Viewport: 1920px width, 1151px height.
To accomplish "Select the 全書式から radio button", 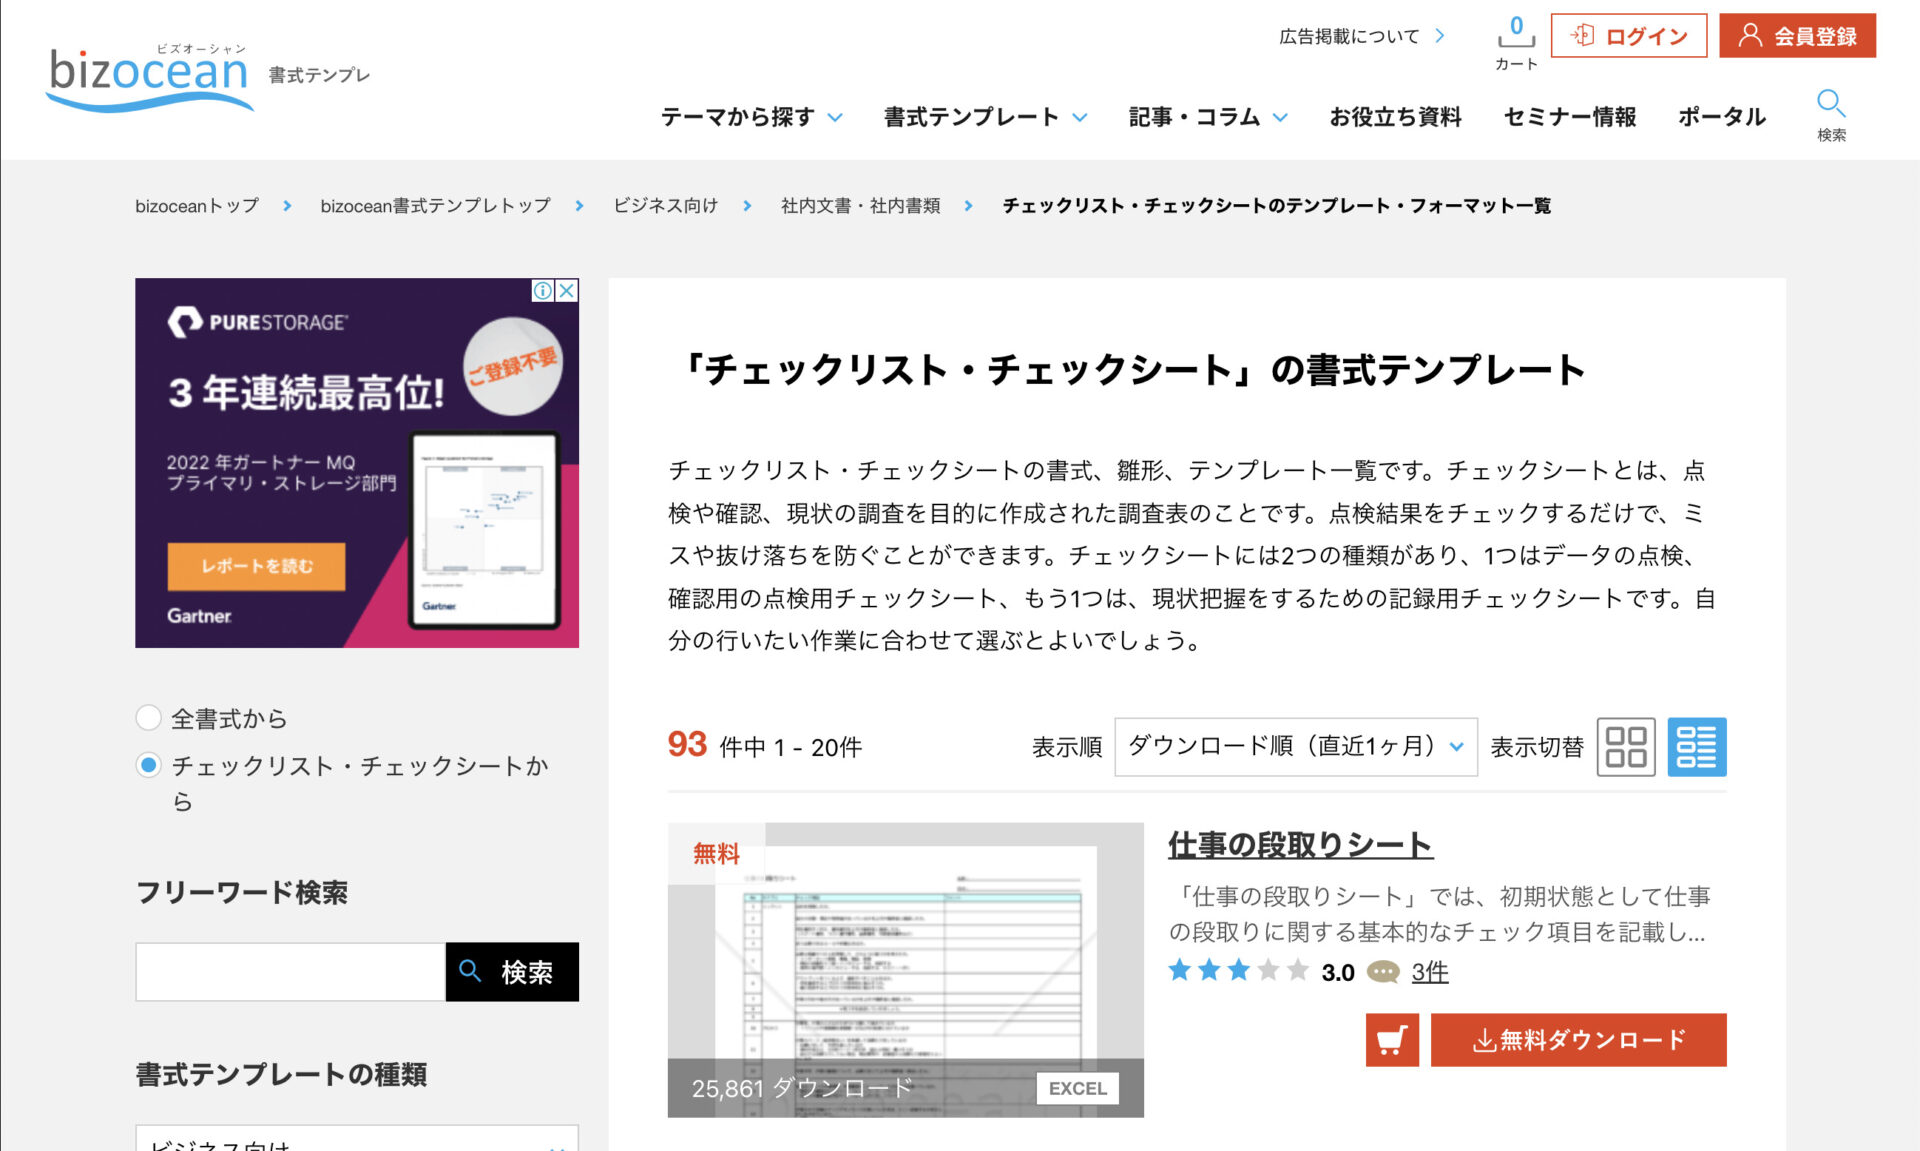I will pos(148,718).
